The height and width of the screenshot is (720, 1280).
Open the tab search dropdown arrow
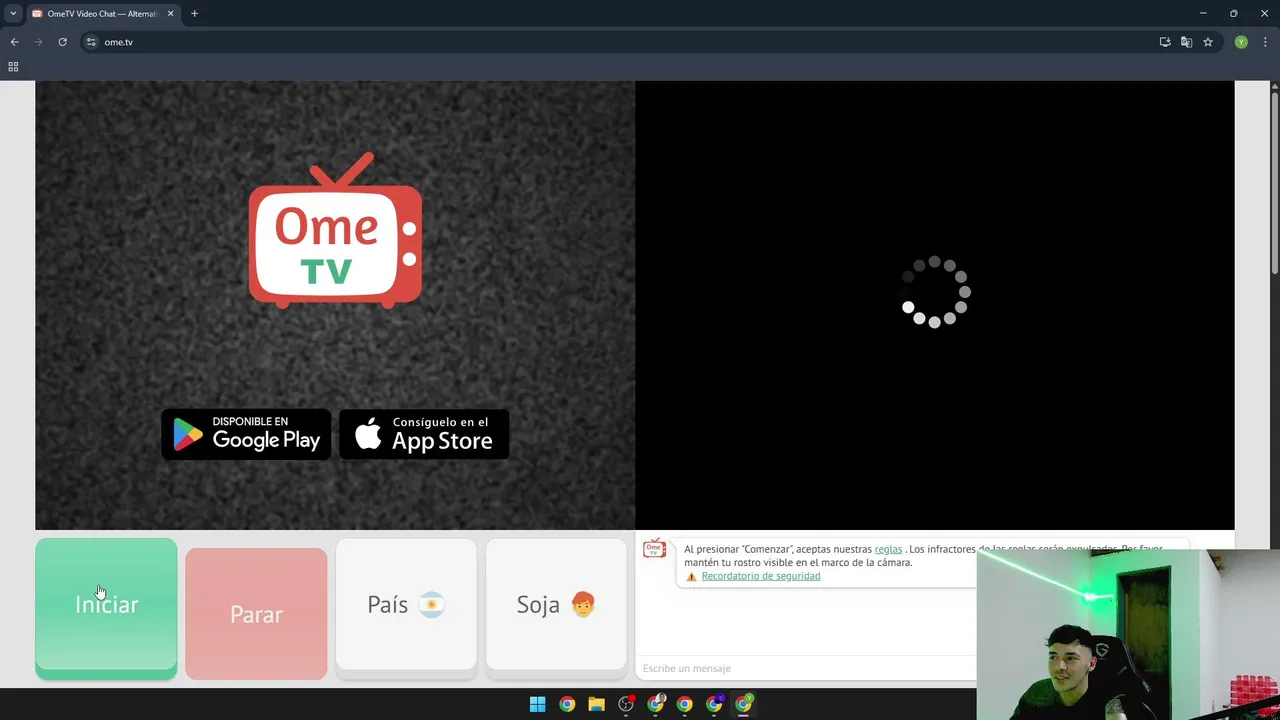(x=13, y=13)
